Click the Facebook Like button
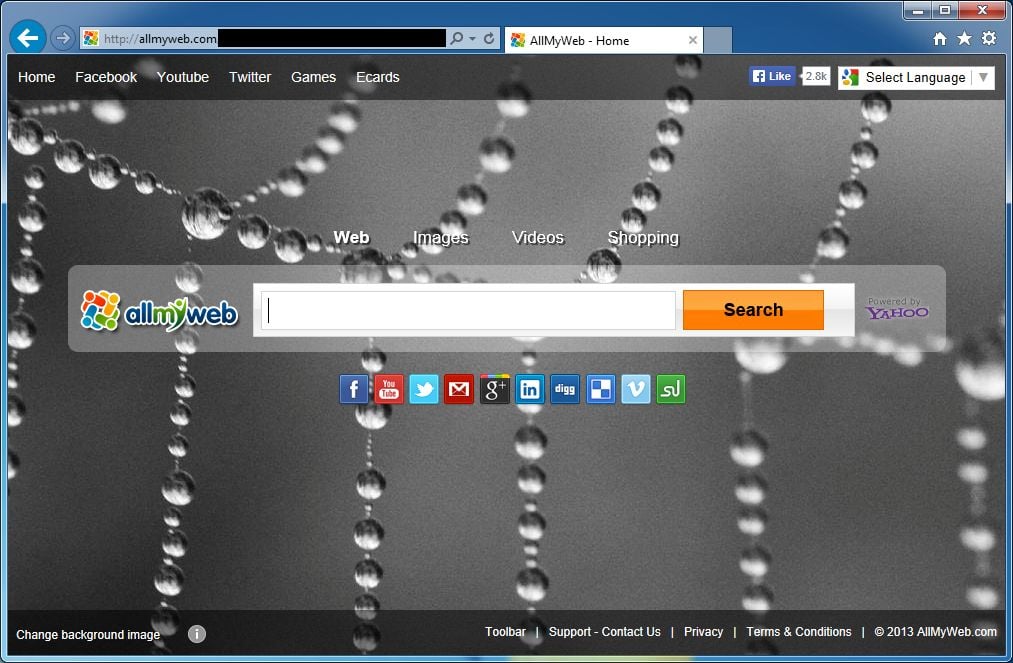 (772, 76)
